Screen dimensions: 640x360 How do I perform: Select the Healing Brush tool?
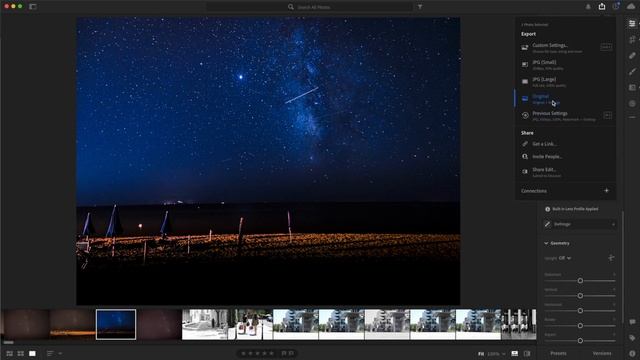632,56
